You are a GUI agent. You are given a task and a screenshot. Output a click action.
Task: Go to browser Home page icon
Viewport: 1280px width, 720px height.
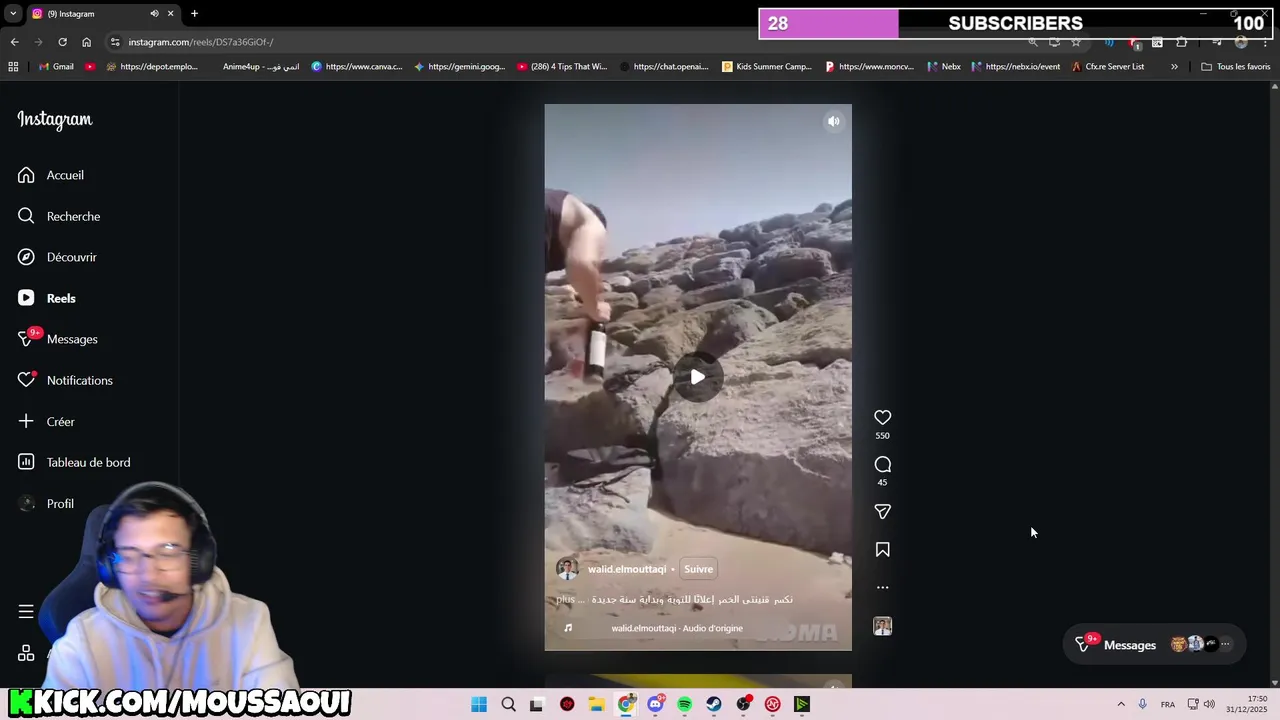(86, 42)
